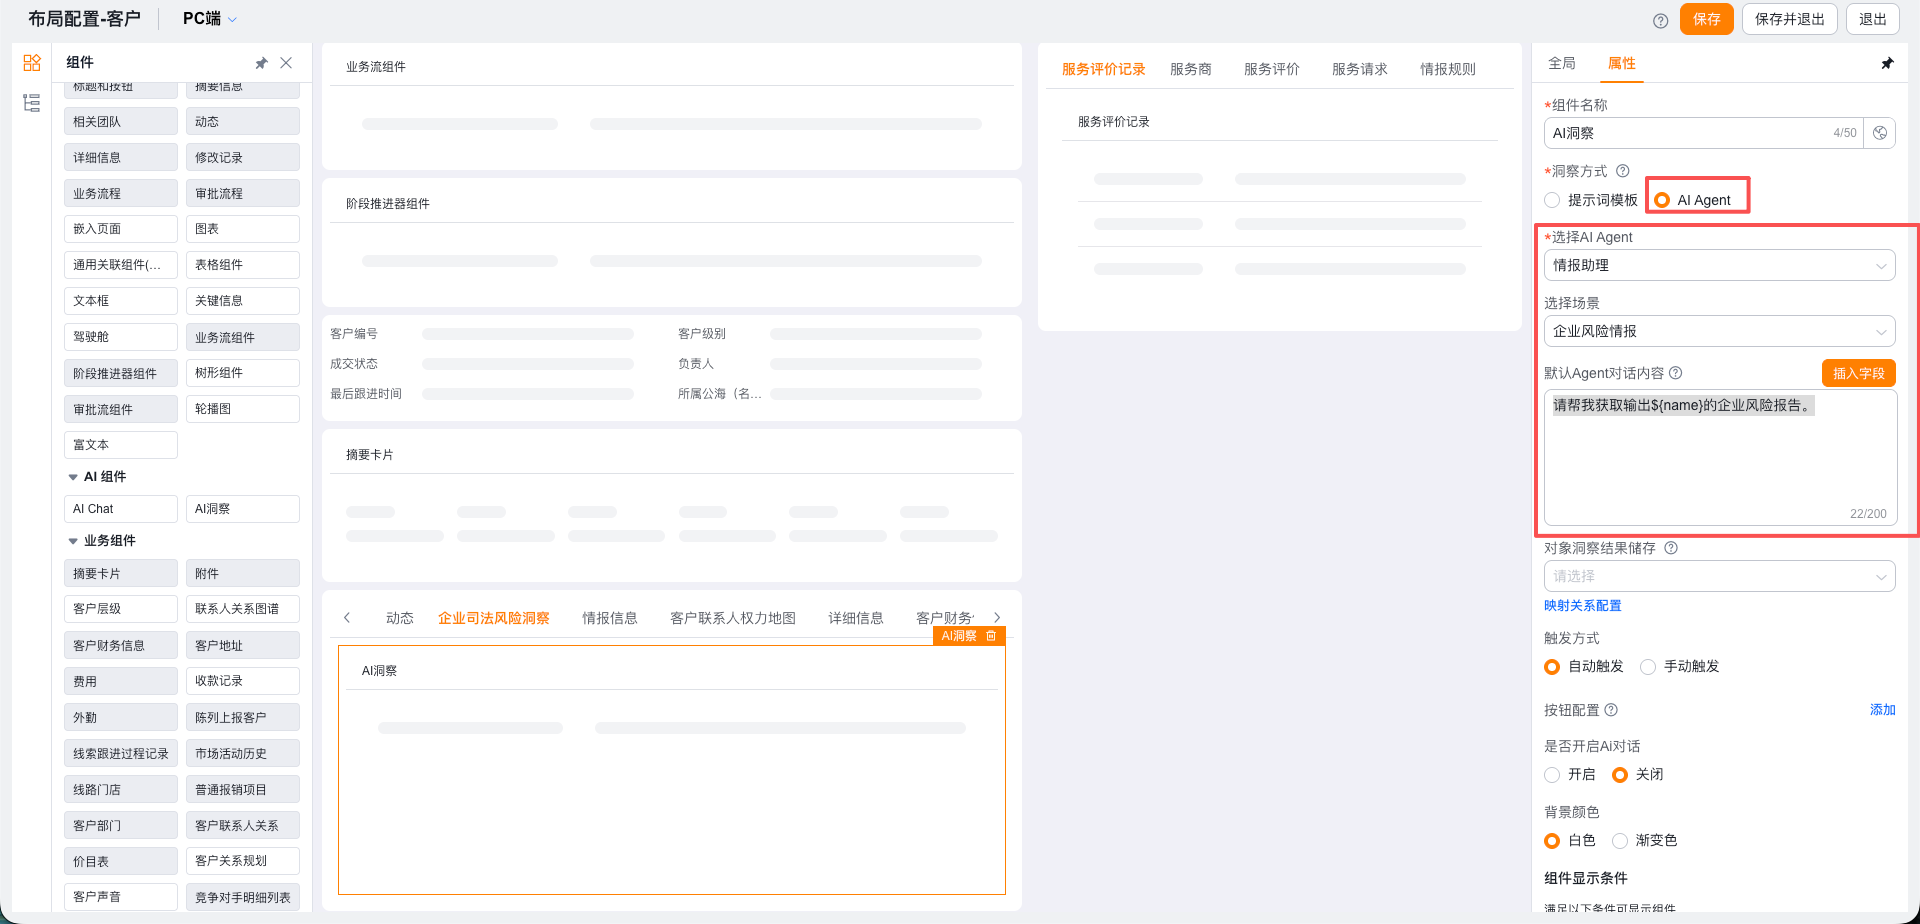Click the globe icon in 组件名称 field
Viewport: 1920px width, 924px height.
[1880, 133]
